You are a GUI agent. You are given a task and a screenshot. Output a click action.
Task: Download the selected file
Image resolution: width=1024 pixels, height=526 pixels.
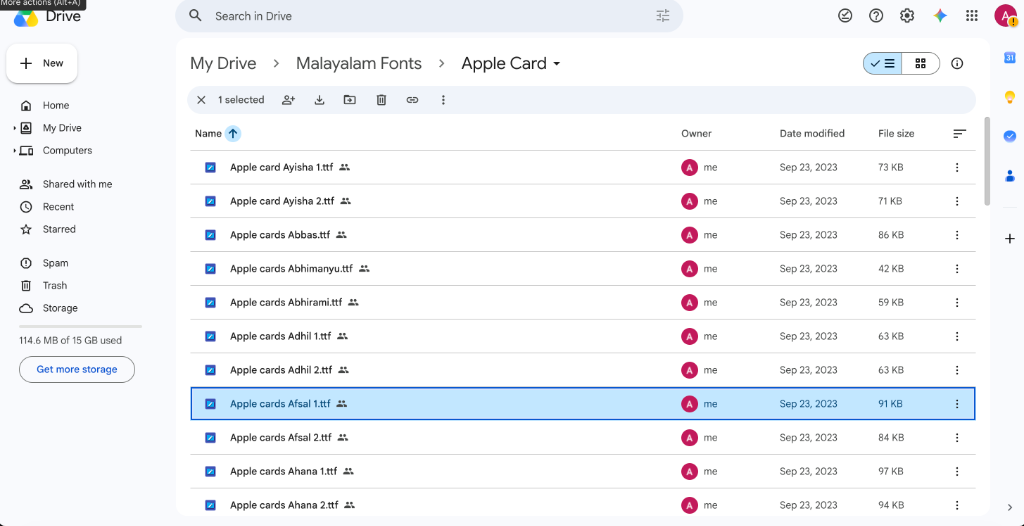pos(319,100)
